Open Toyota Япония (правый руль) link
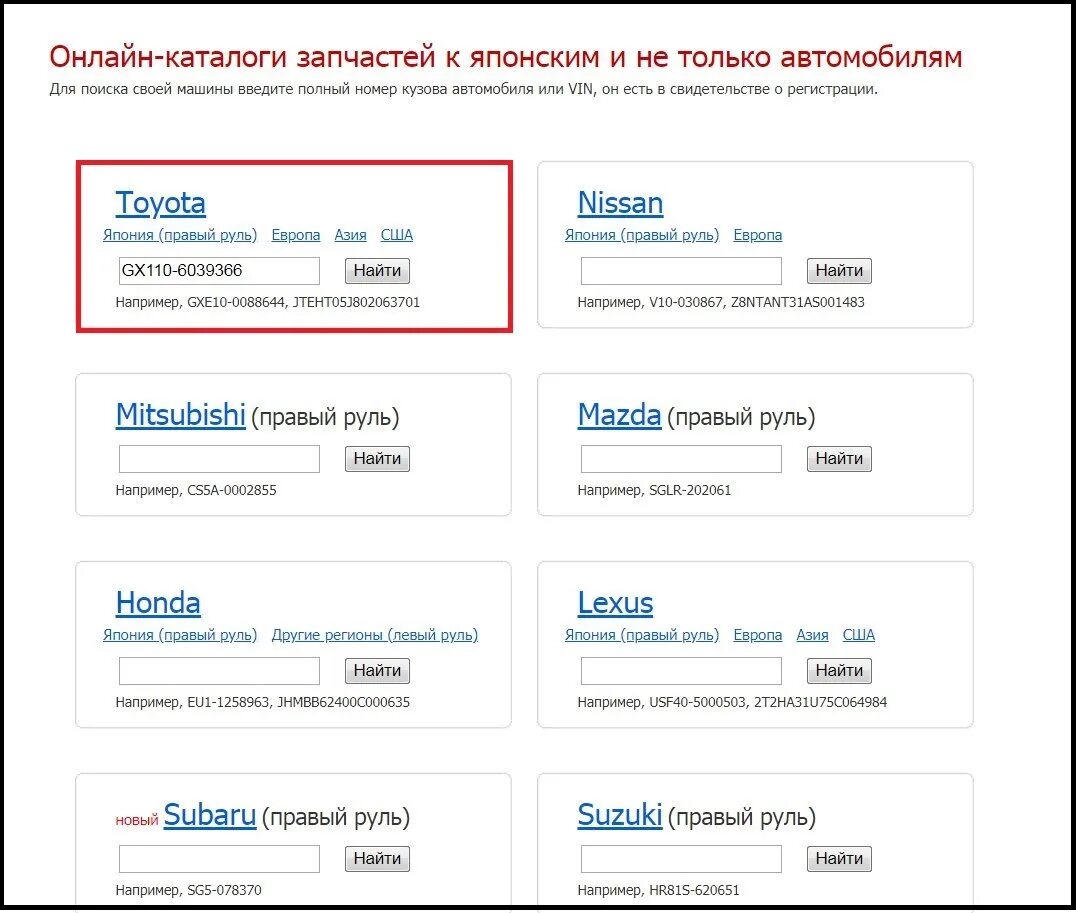The width and height of the screenshot is (1076, 913). pos(180,235)
